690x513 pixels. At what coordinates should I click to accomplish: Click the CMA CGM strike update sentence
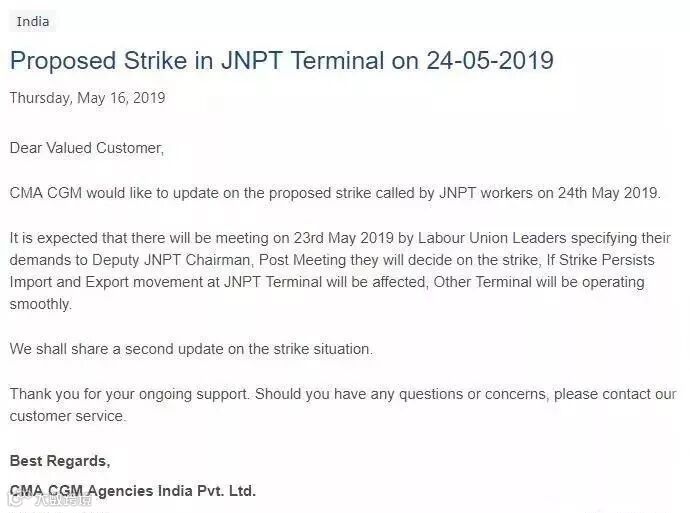[x=335, y=193]
